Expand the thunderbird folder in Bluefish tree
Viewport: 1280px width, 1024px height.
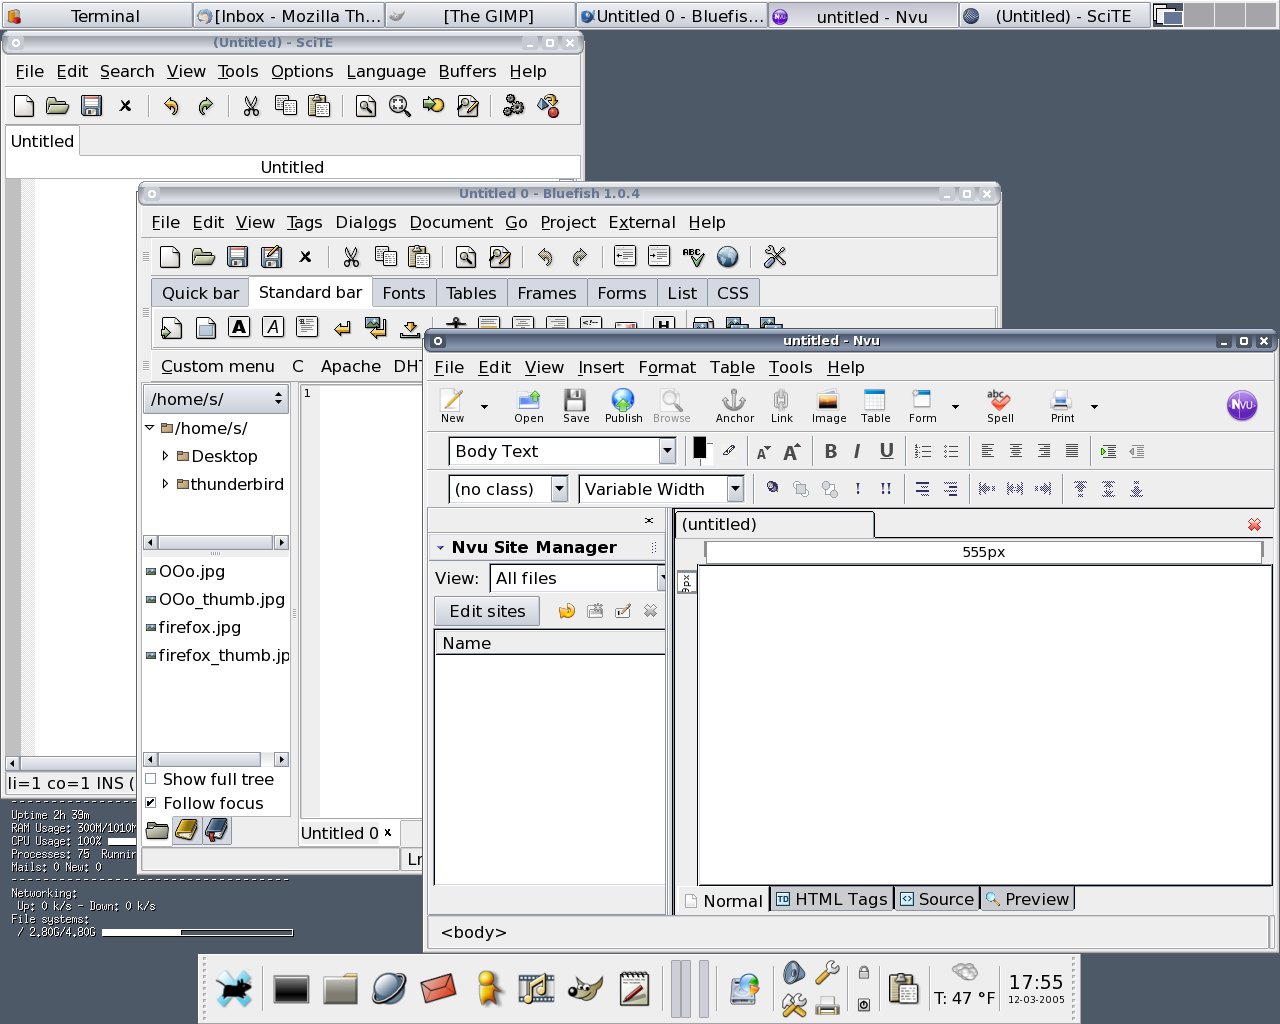165,484
